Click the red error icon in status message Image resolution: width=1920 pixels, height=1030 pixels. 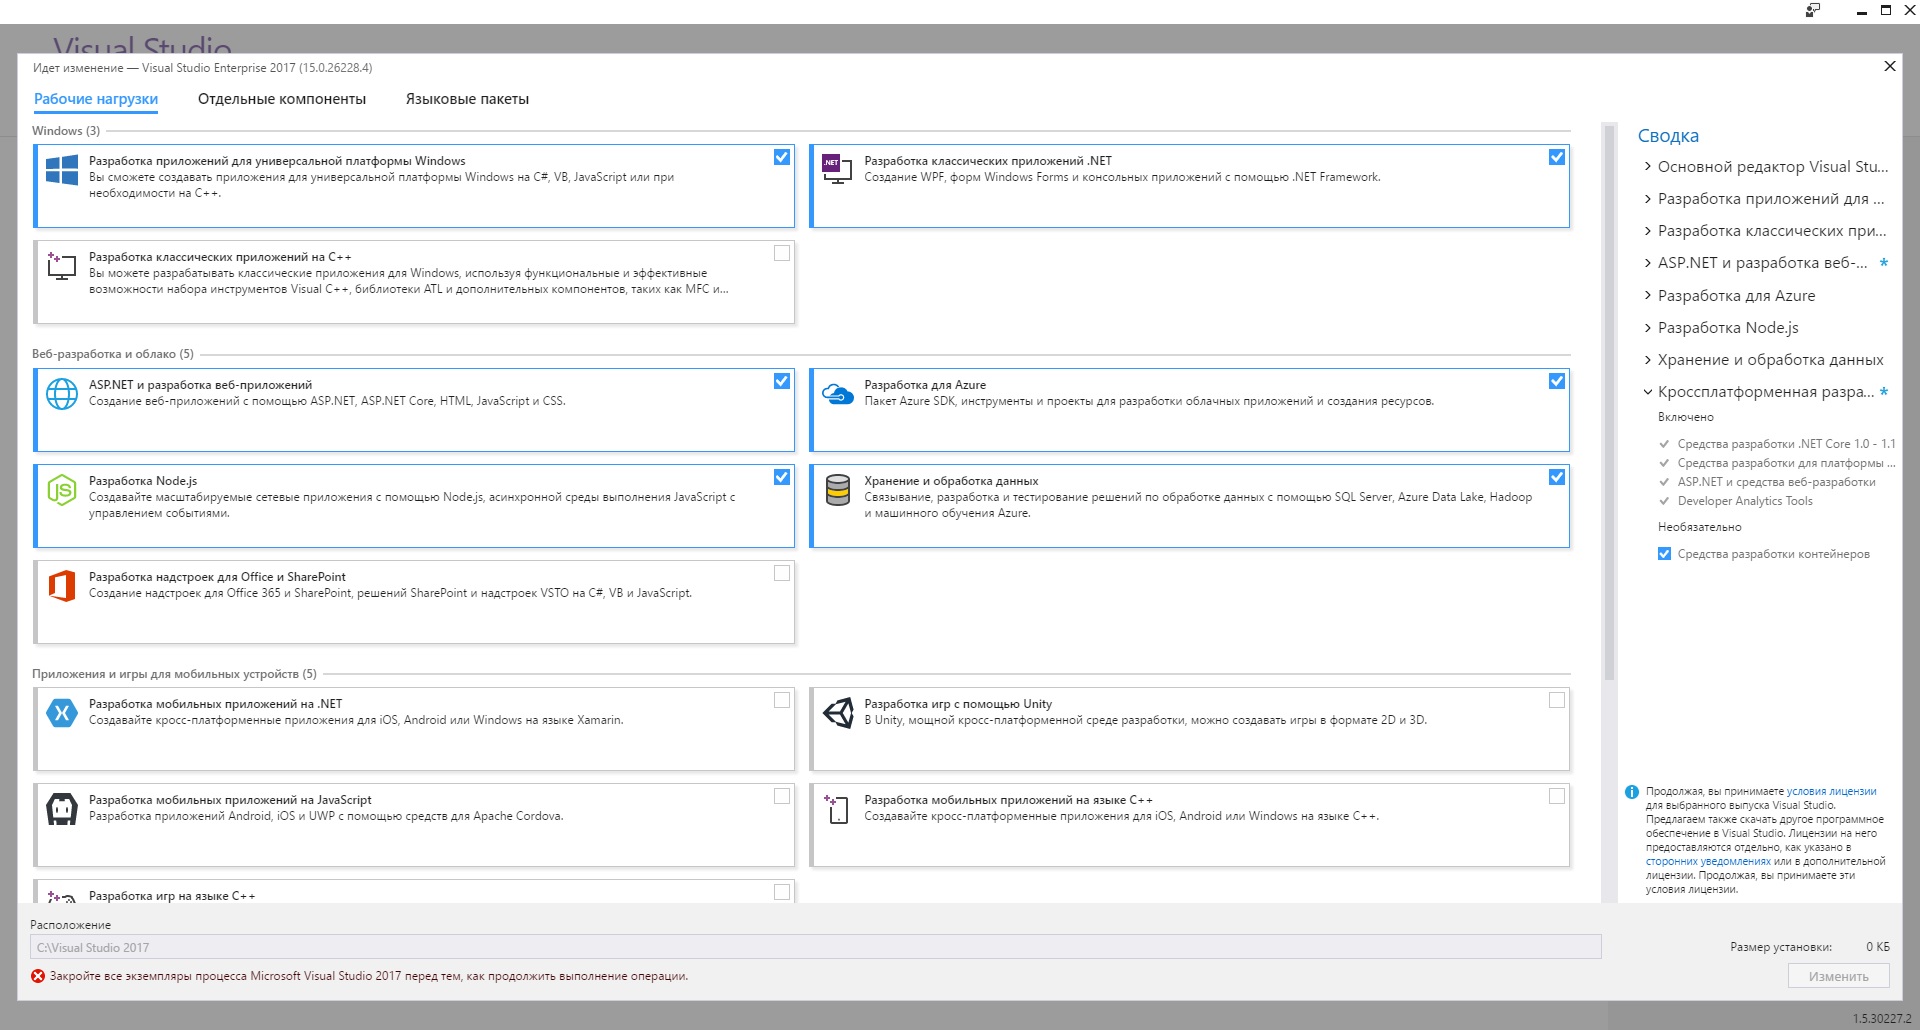[38, 976]
